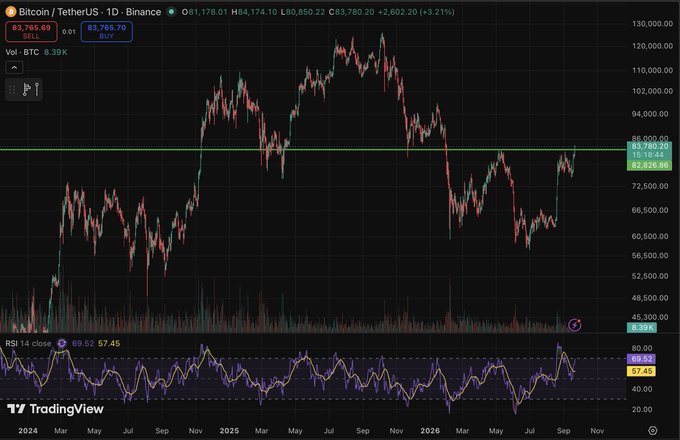Click the H84,174.10 high price value
Screen dimensions: 680x440
pos(254,12)
